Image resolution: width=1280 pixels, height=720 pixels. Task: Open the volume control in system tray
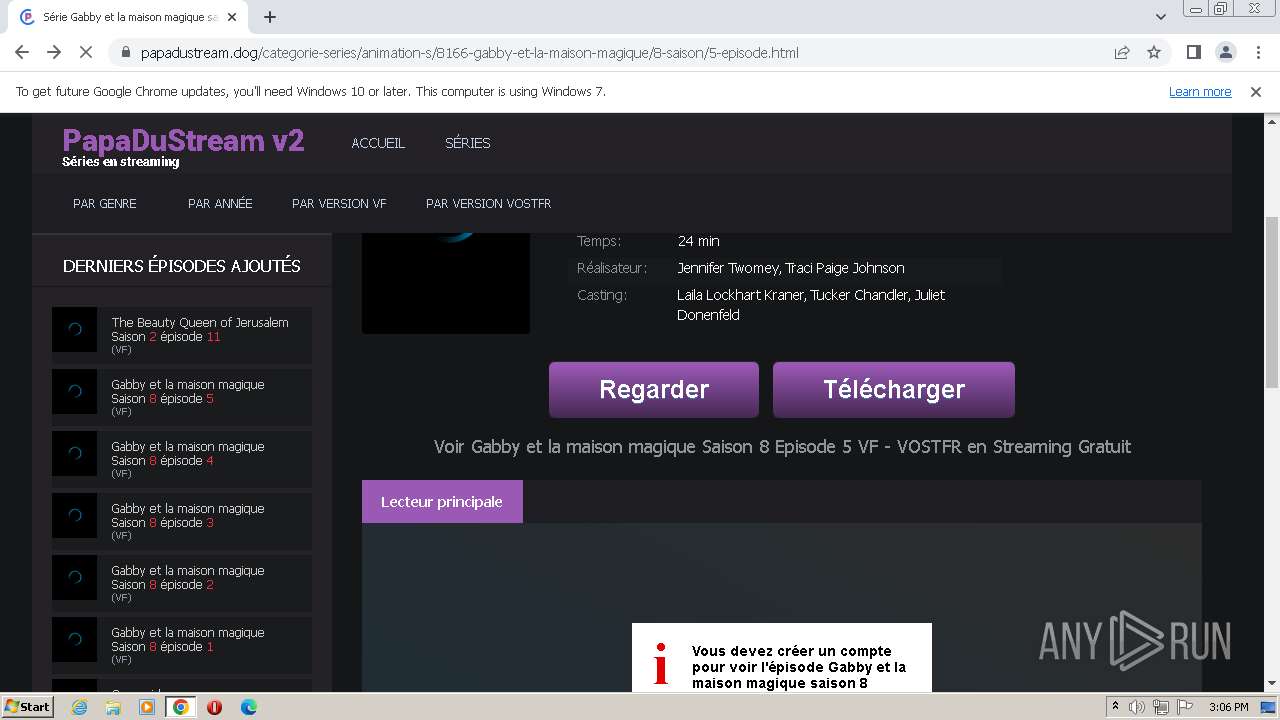pos(1137,707)
